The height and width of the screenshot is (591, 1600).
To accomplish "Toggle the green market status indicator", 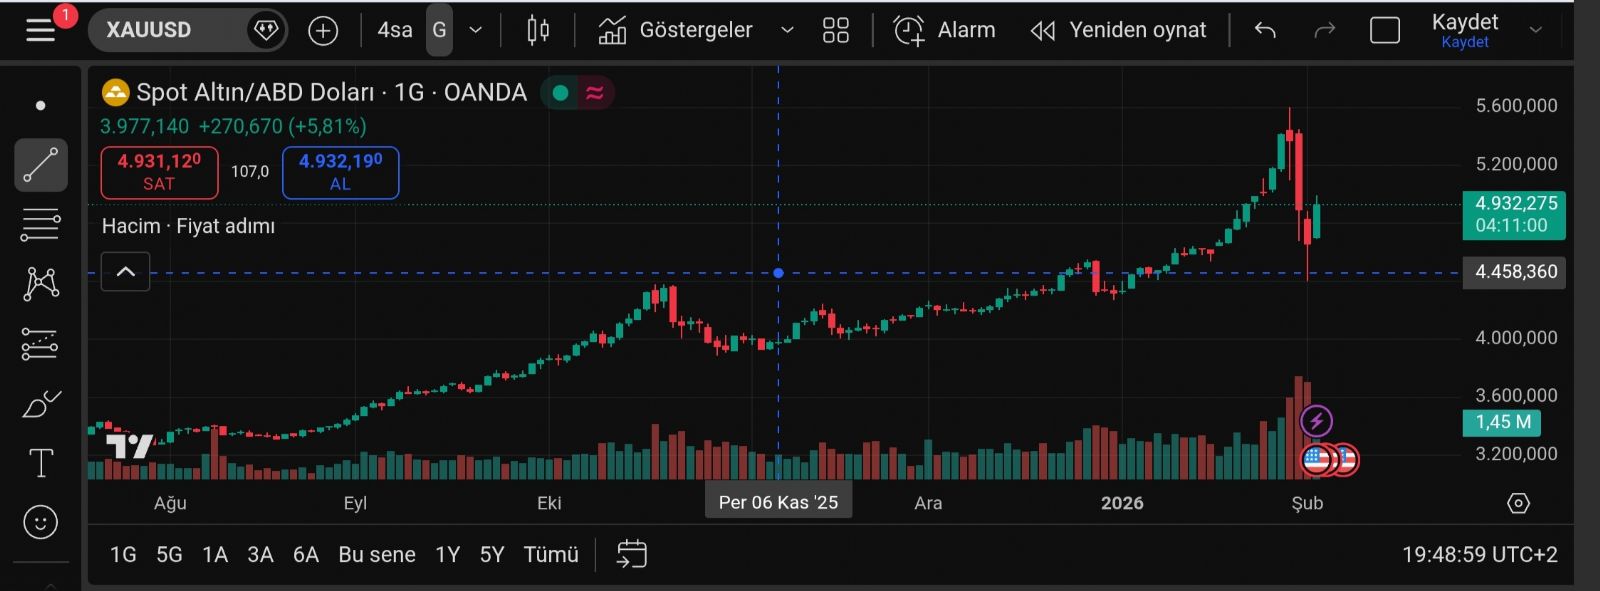I will tap(561, 93).
